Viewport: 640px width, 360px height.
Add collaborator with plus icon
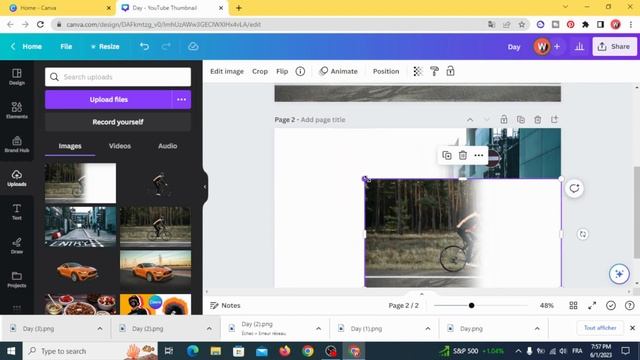557,47
